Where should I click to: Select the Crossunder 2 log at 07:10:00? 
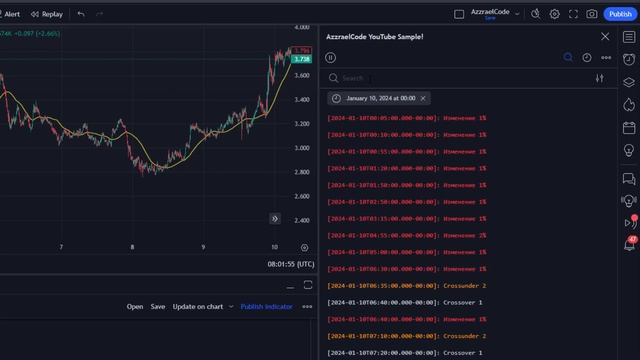pos(407,336)
